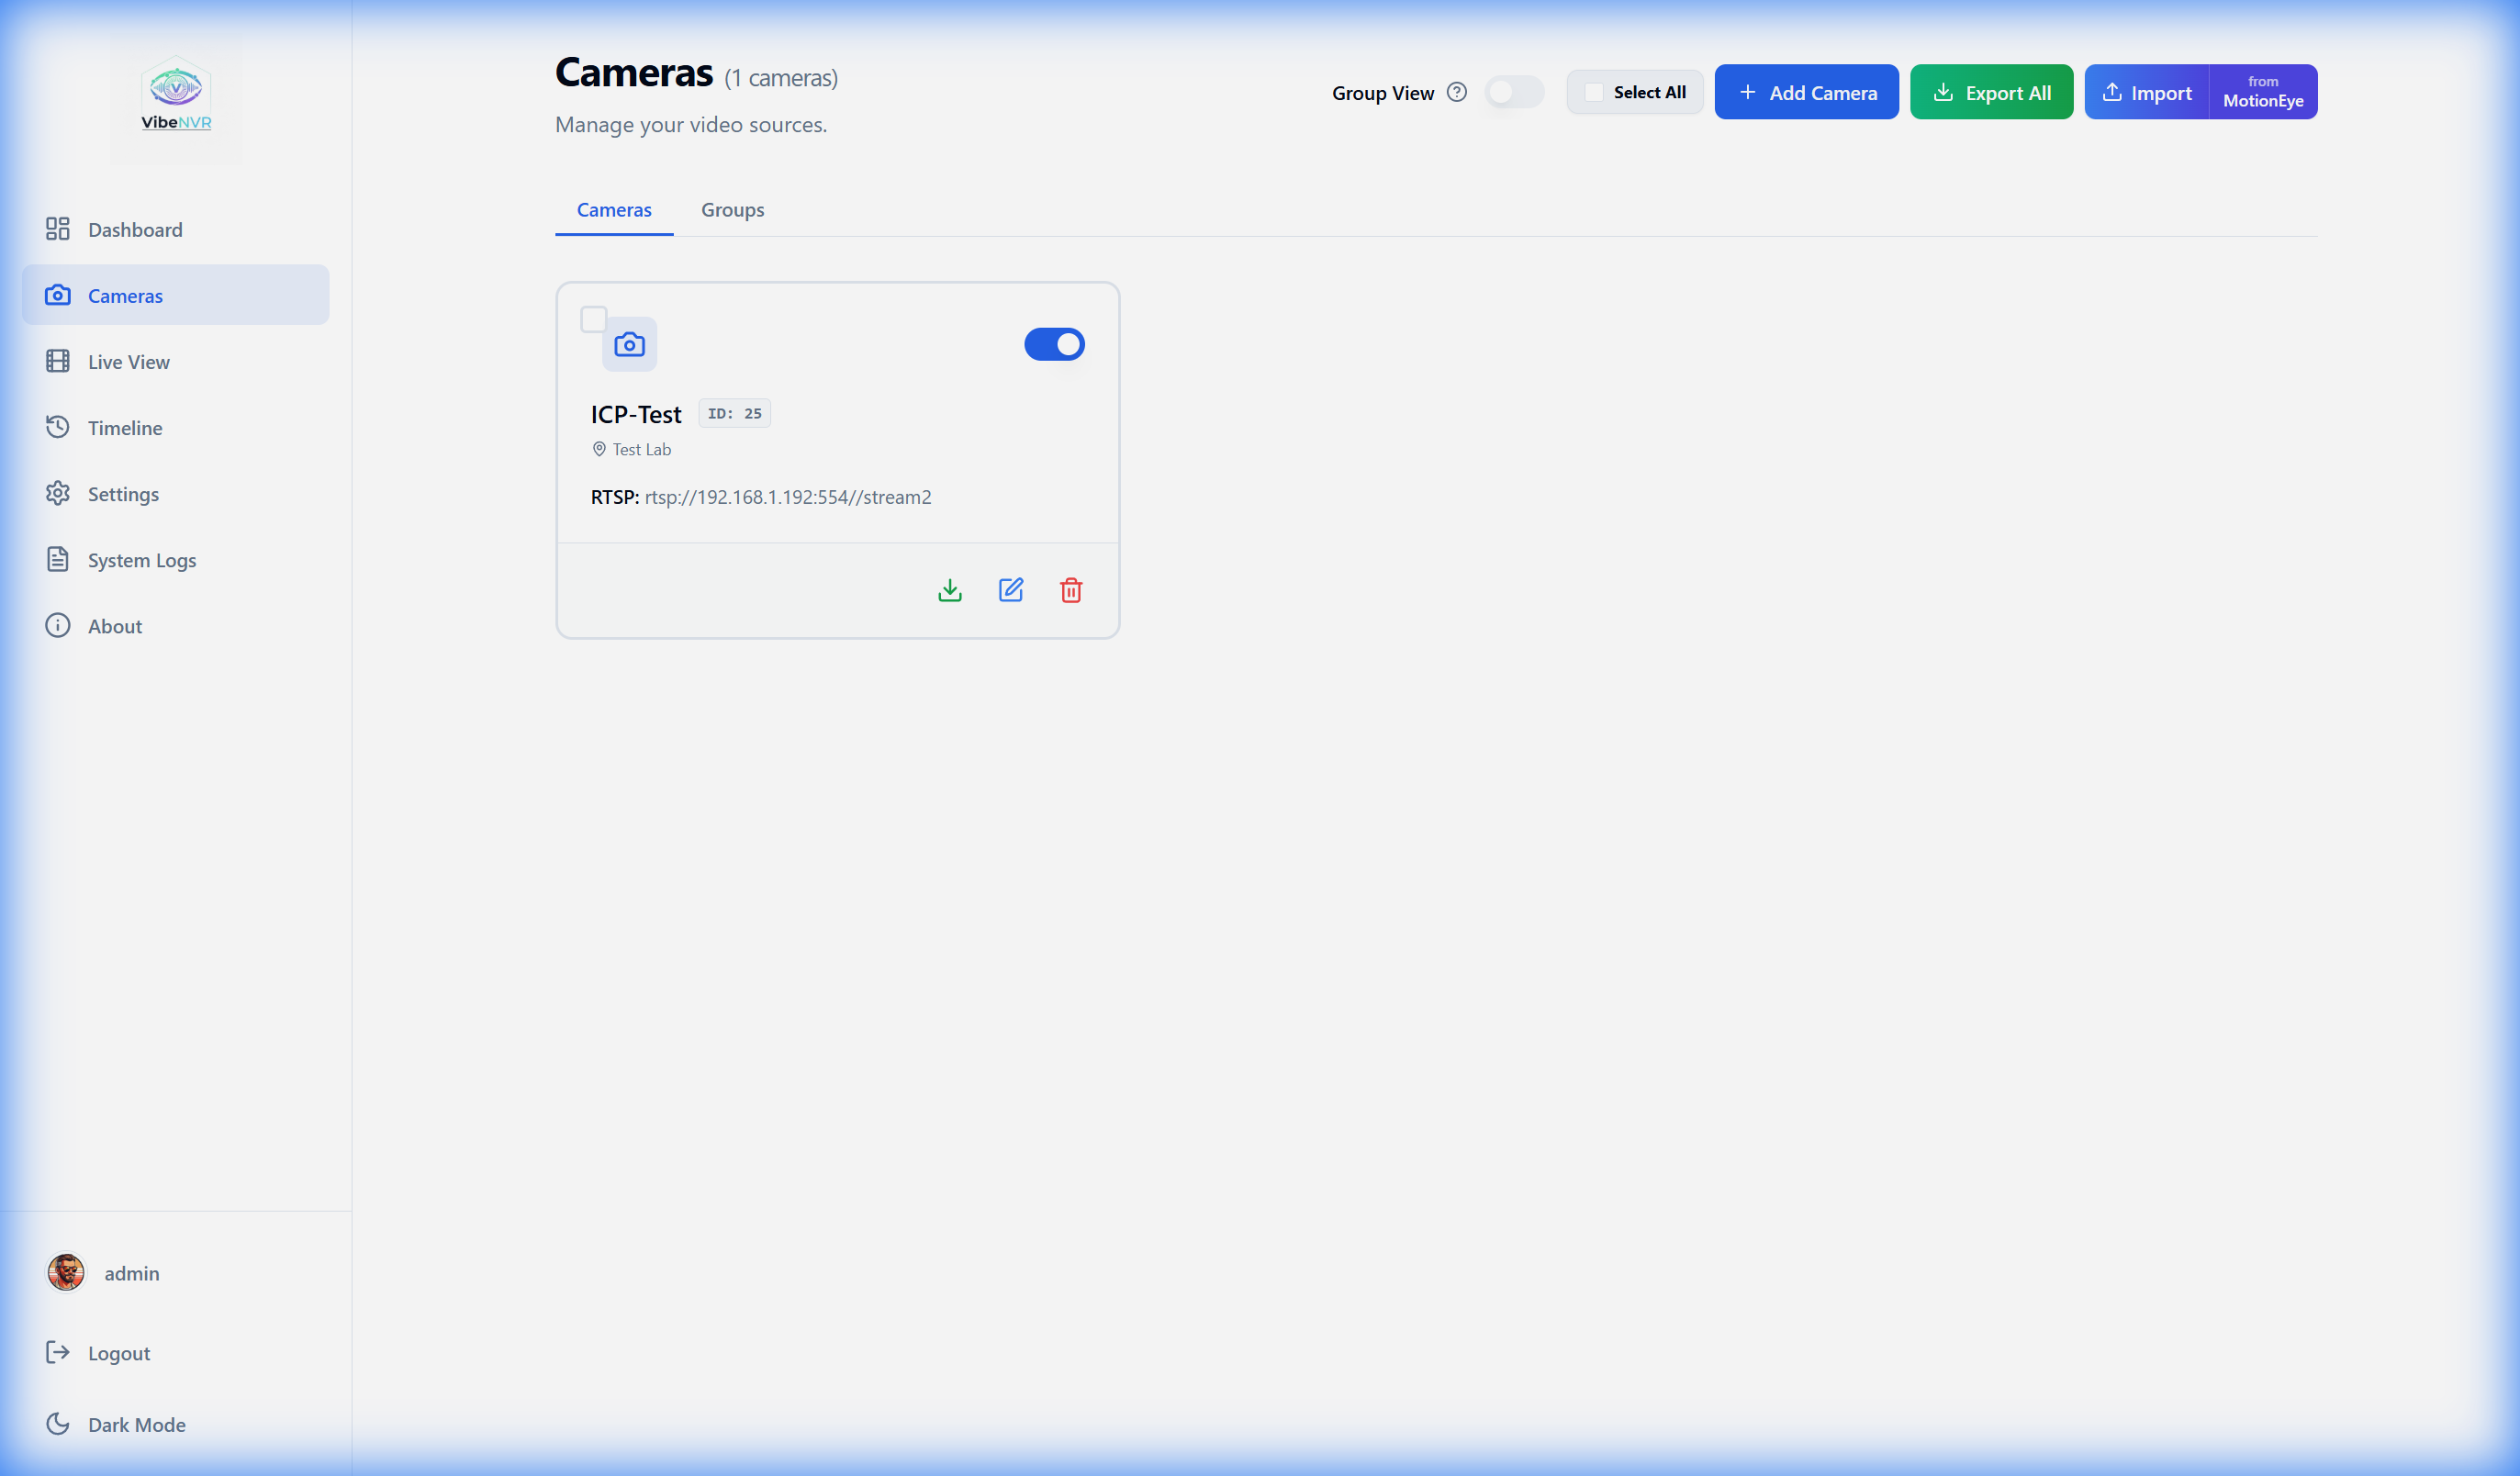
Task: Disable the ICP-Test camera toggle
Action: tap(1054, 344)
